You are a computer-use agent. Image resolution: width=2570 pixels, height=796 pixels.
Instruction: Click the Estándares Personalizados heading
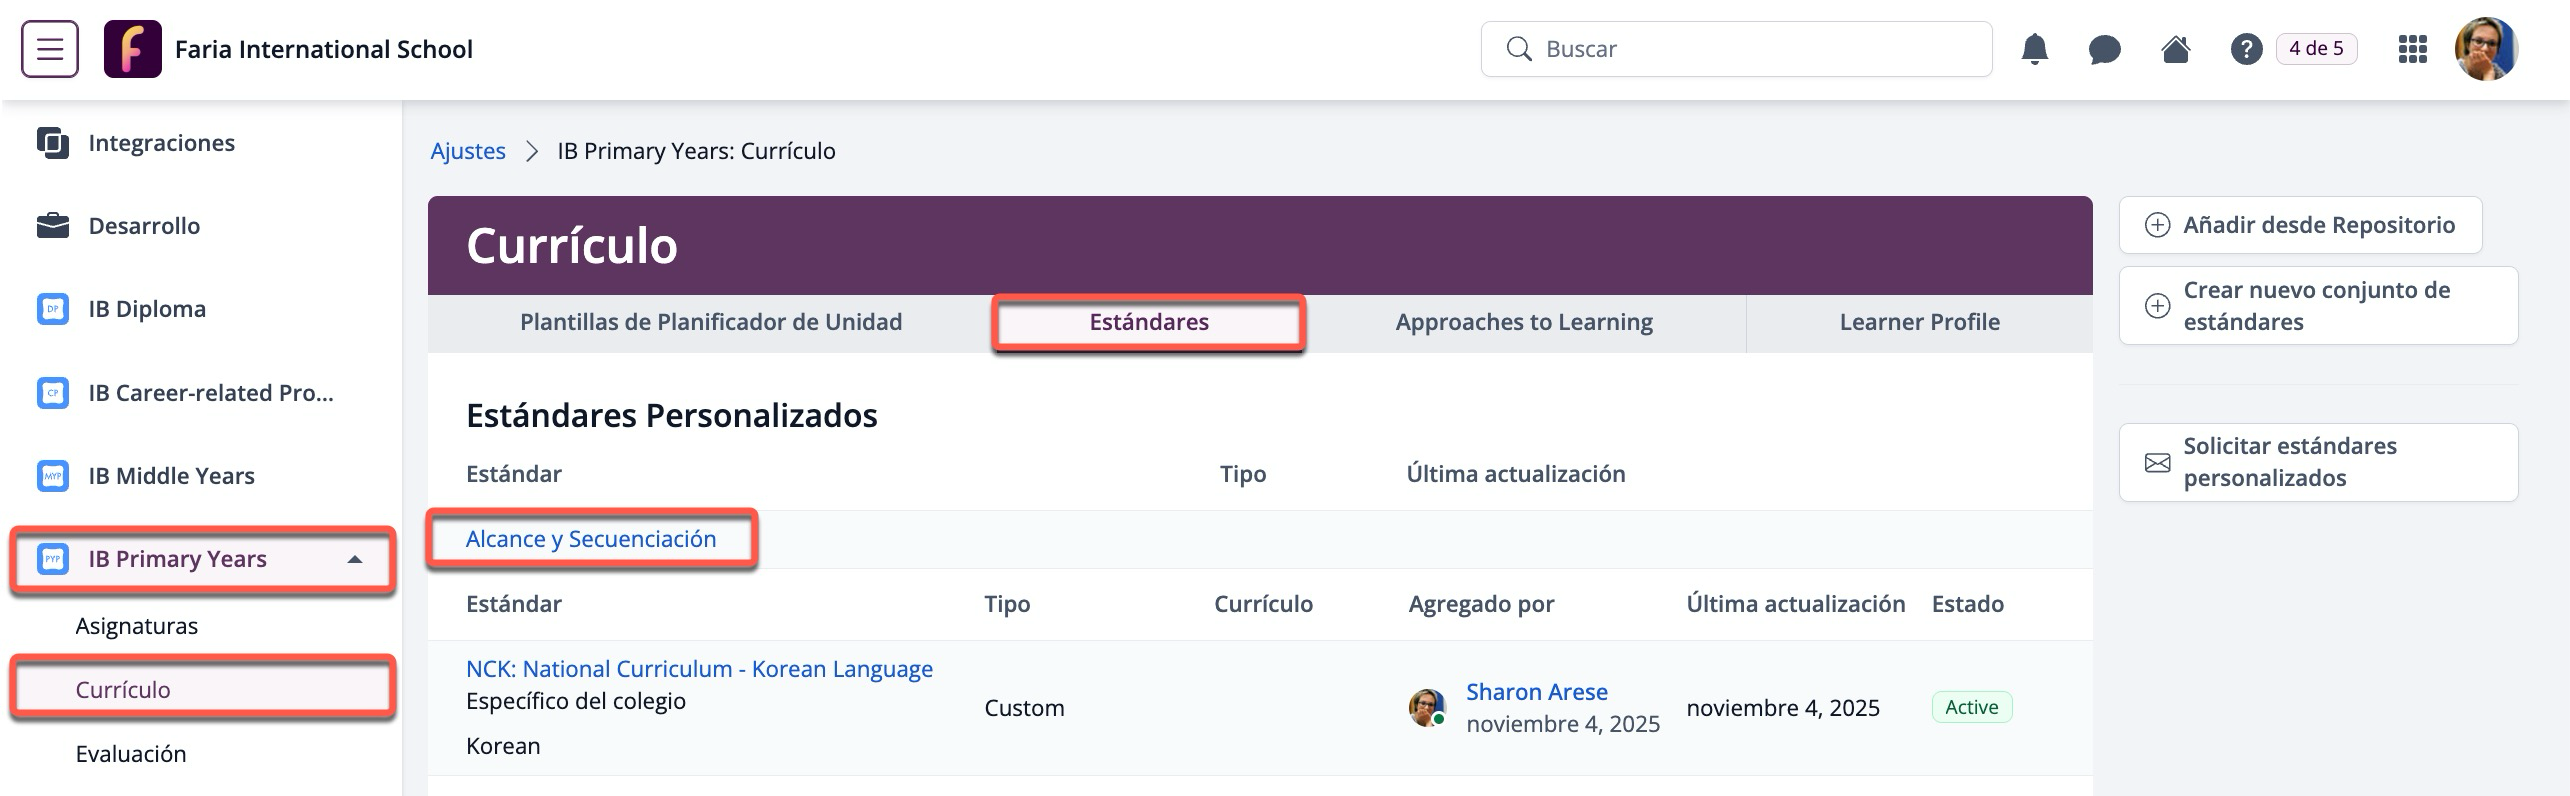[672, 415]
